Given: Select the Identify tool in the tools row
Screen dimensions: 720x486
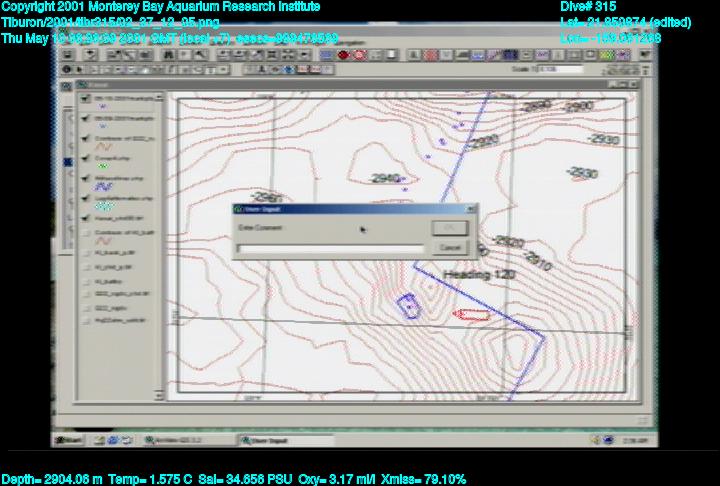Looking at the screenshot, I should tap(67, 70).
